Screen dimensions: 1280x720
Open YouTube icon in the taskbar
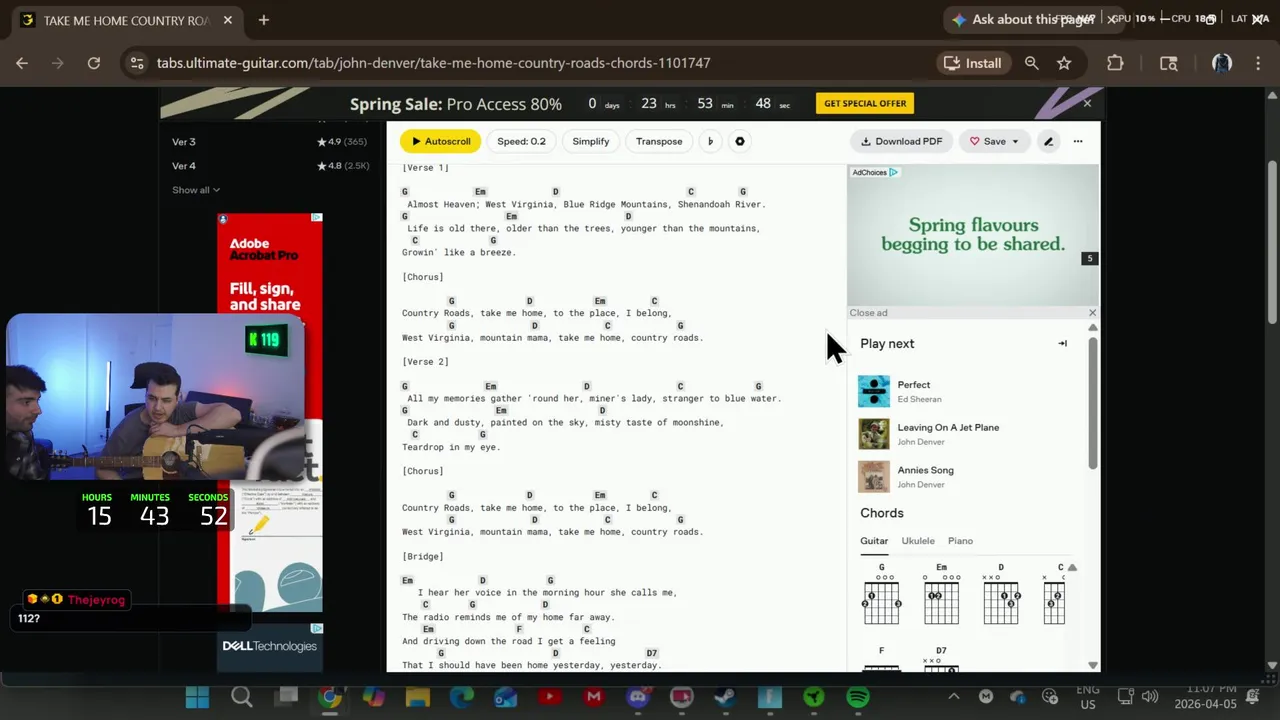point(549,697)
